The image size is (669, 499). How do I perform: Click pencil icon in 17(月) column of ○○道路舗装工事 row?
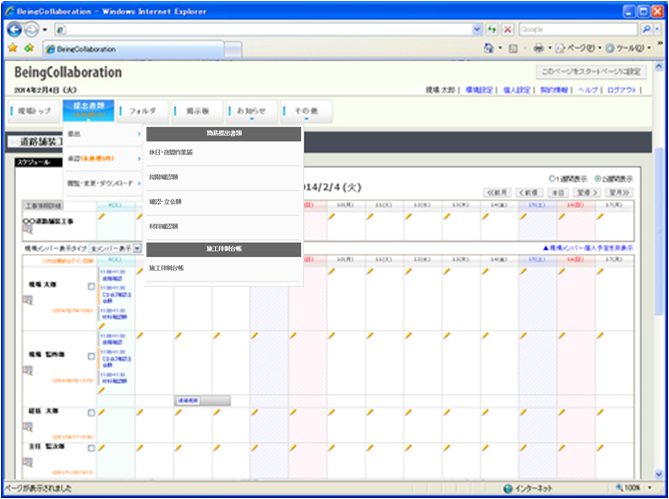(600, 216)
